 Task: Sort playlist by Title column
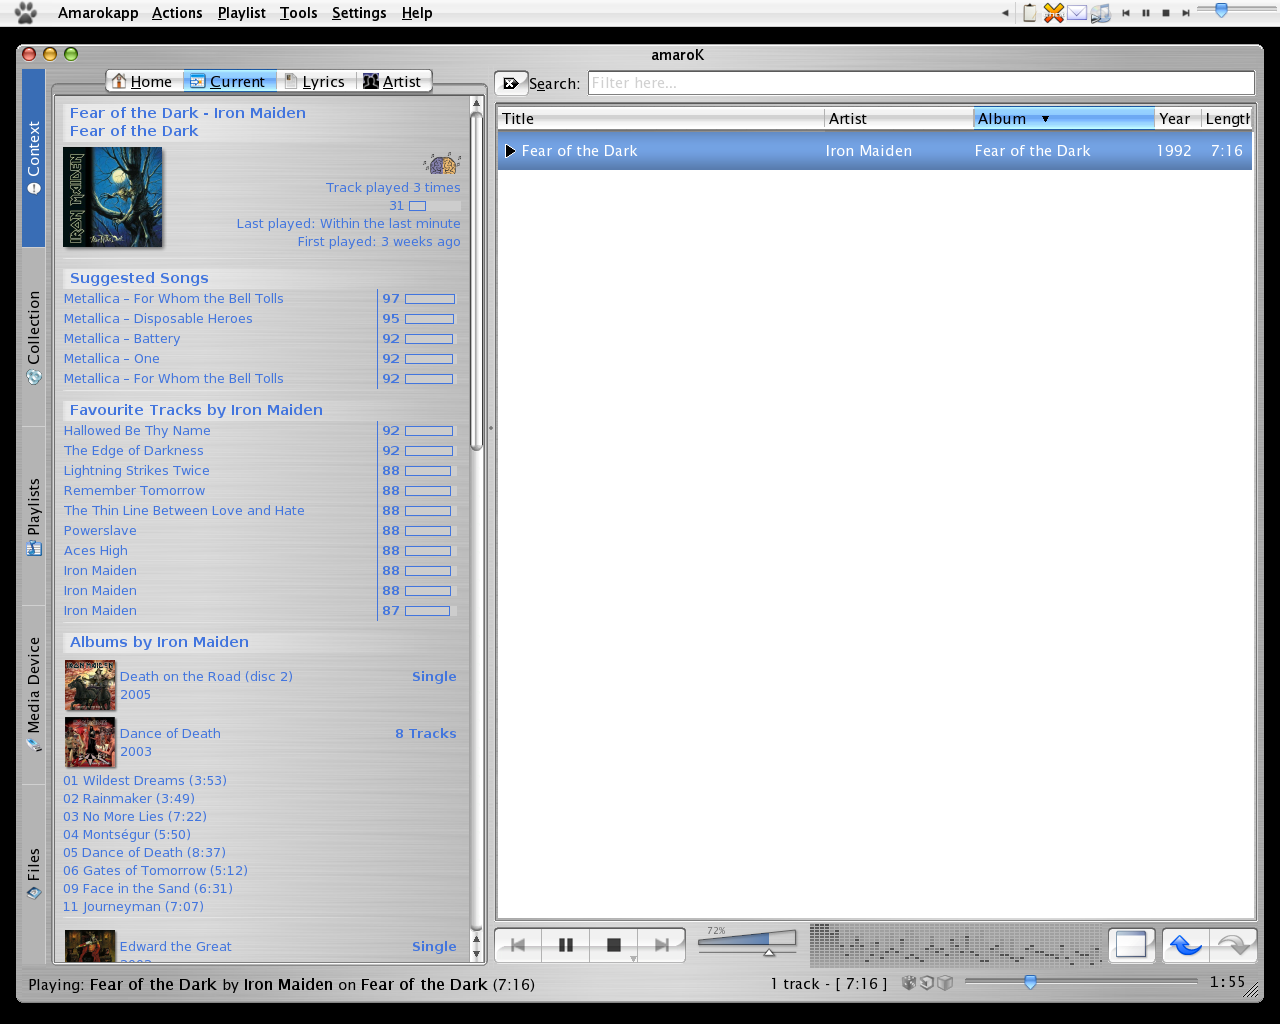click(661, 118)
